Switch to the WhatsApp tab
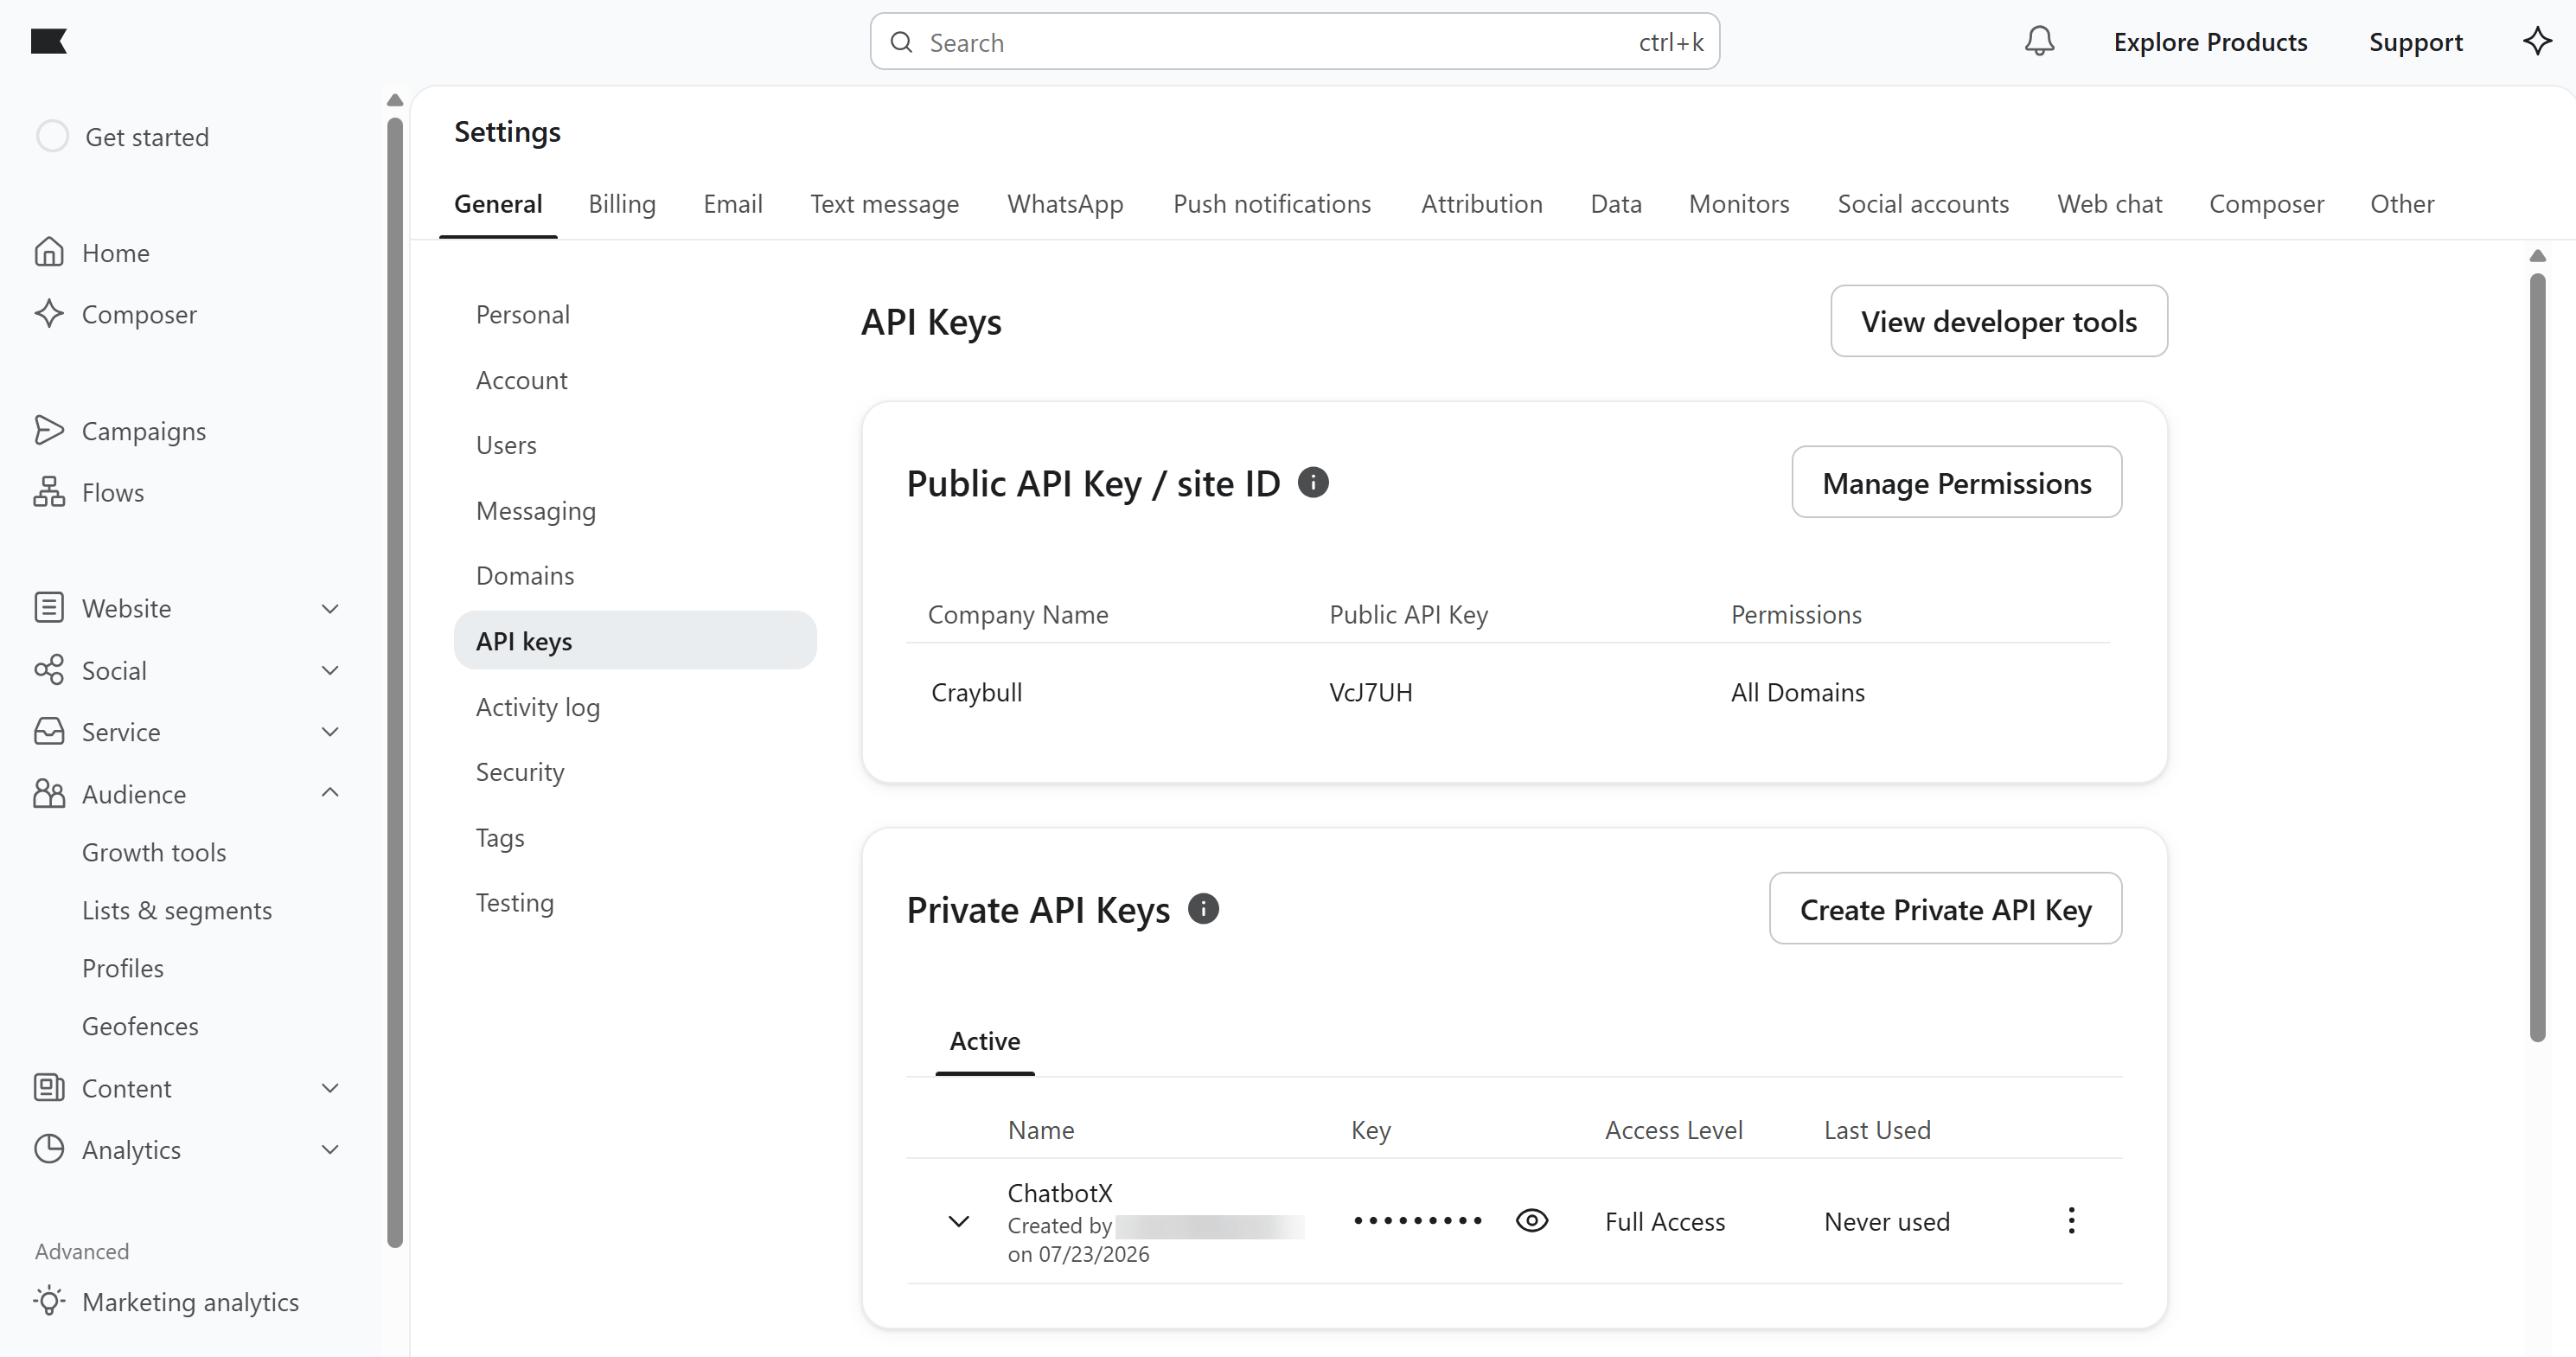2576x1357 pixels. click(x=1065, y=204)
